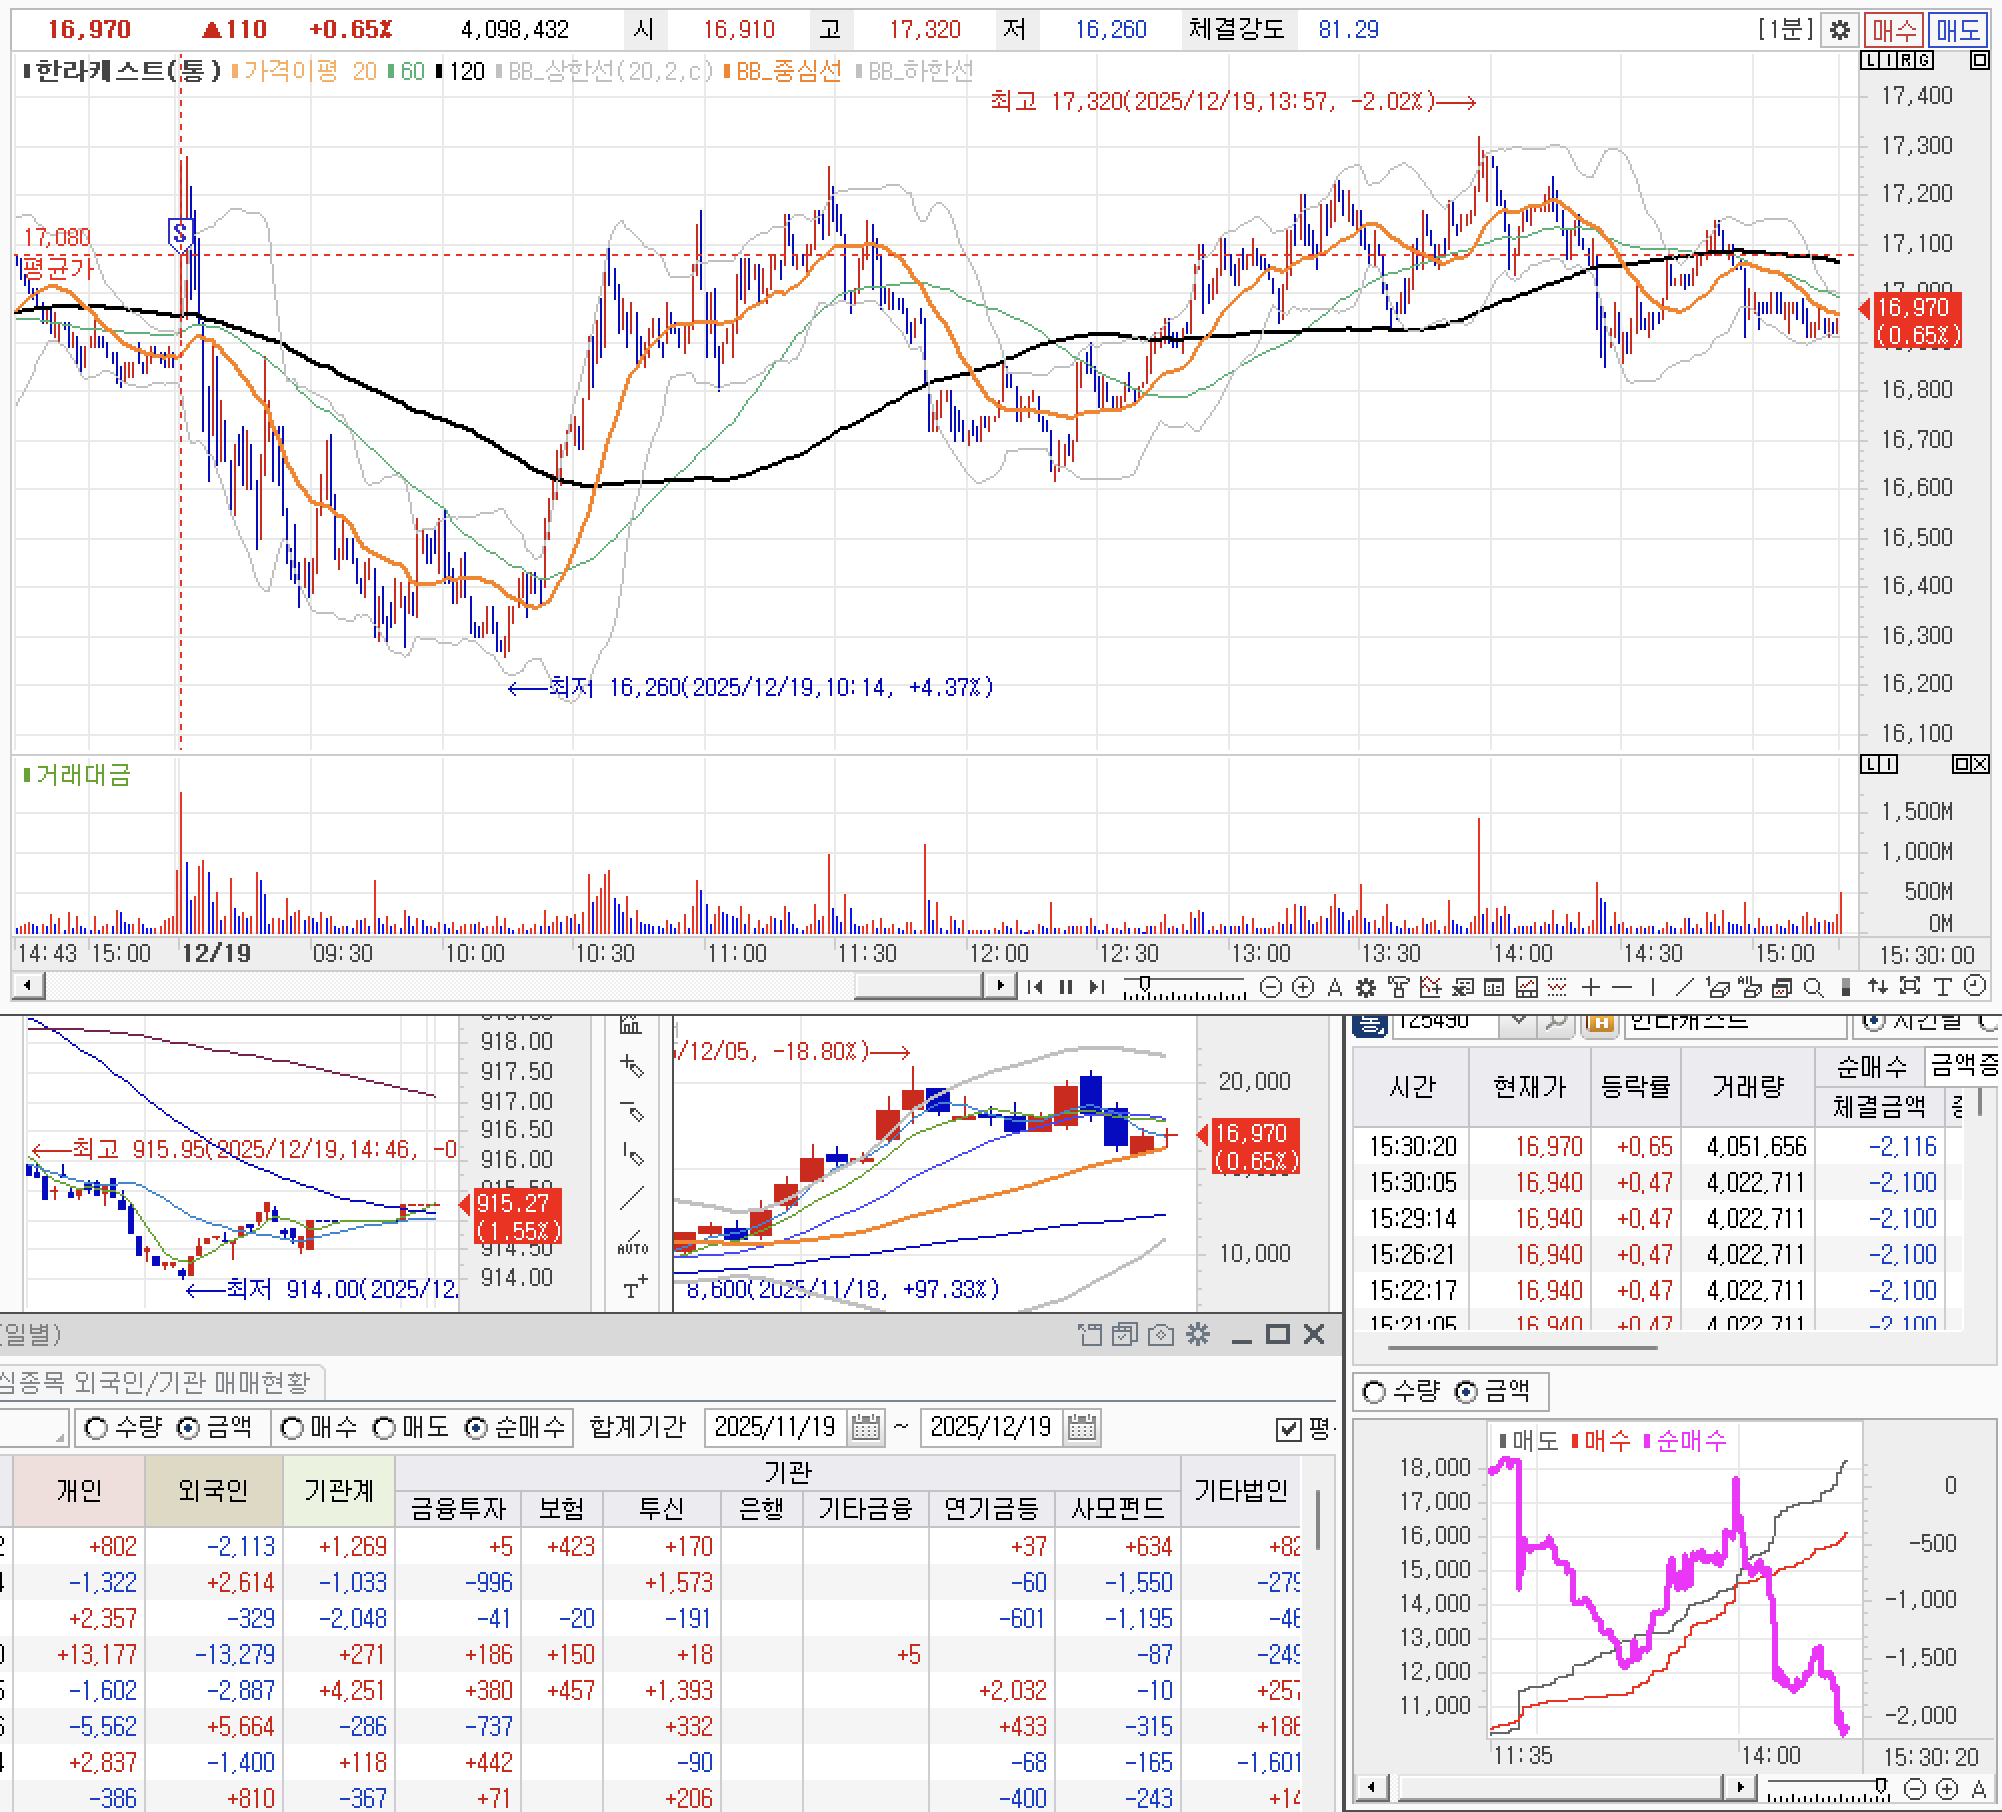2002x1812 pixels.
Task: Select the crosshair plus drawing tool
Action: coord(1590,987)
